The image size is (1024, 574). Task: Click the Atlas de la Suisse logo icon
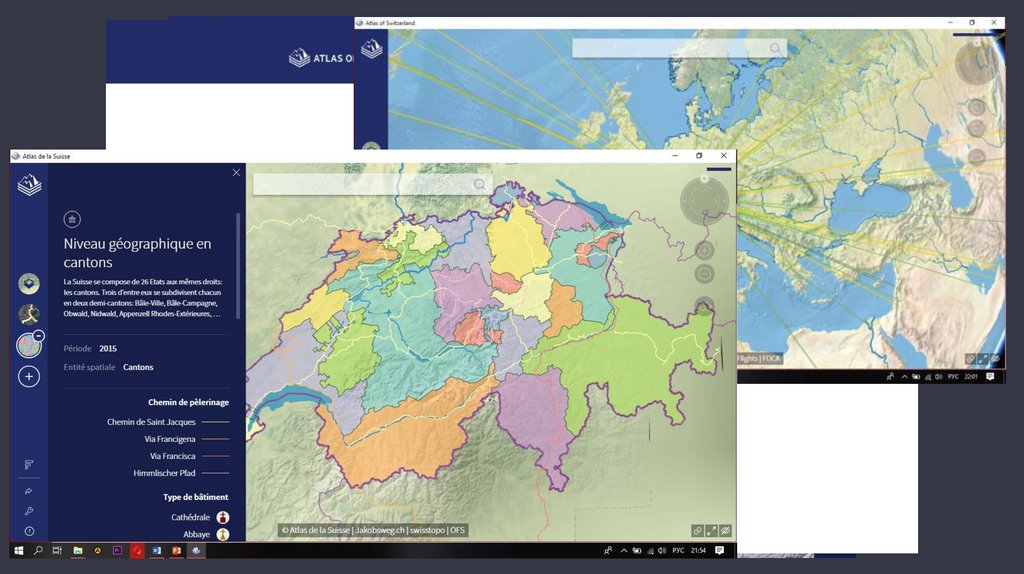(x=30, y=185)
